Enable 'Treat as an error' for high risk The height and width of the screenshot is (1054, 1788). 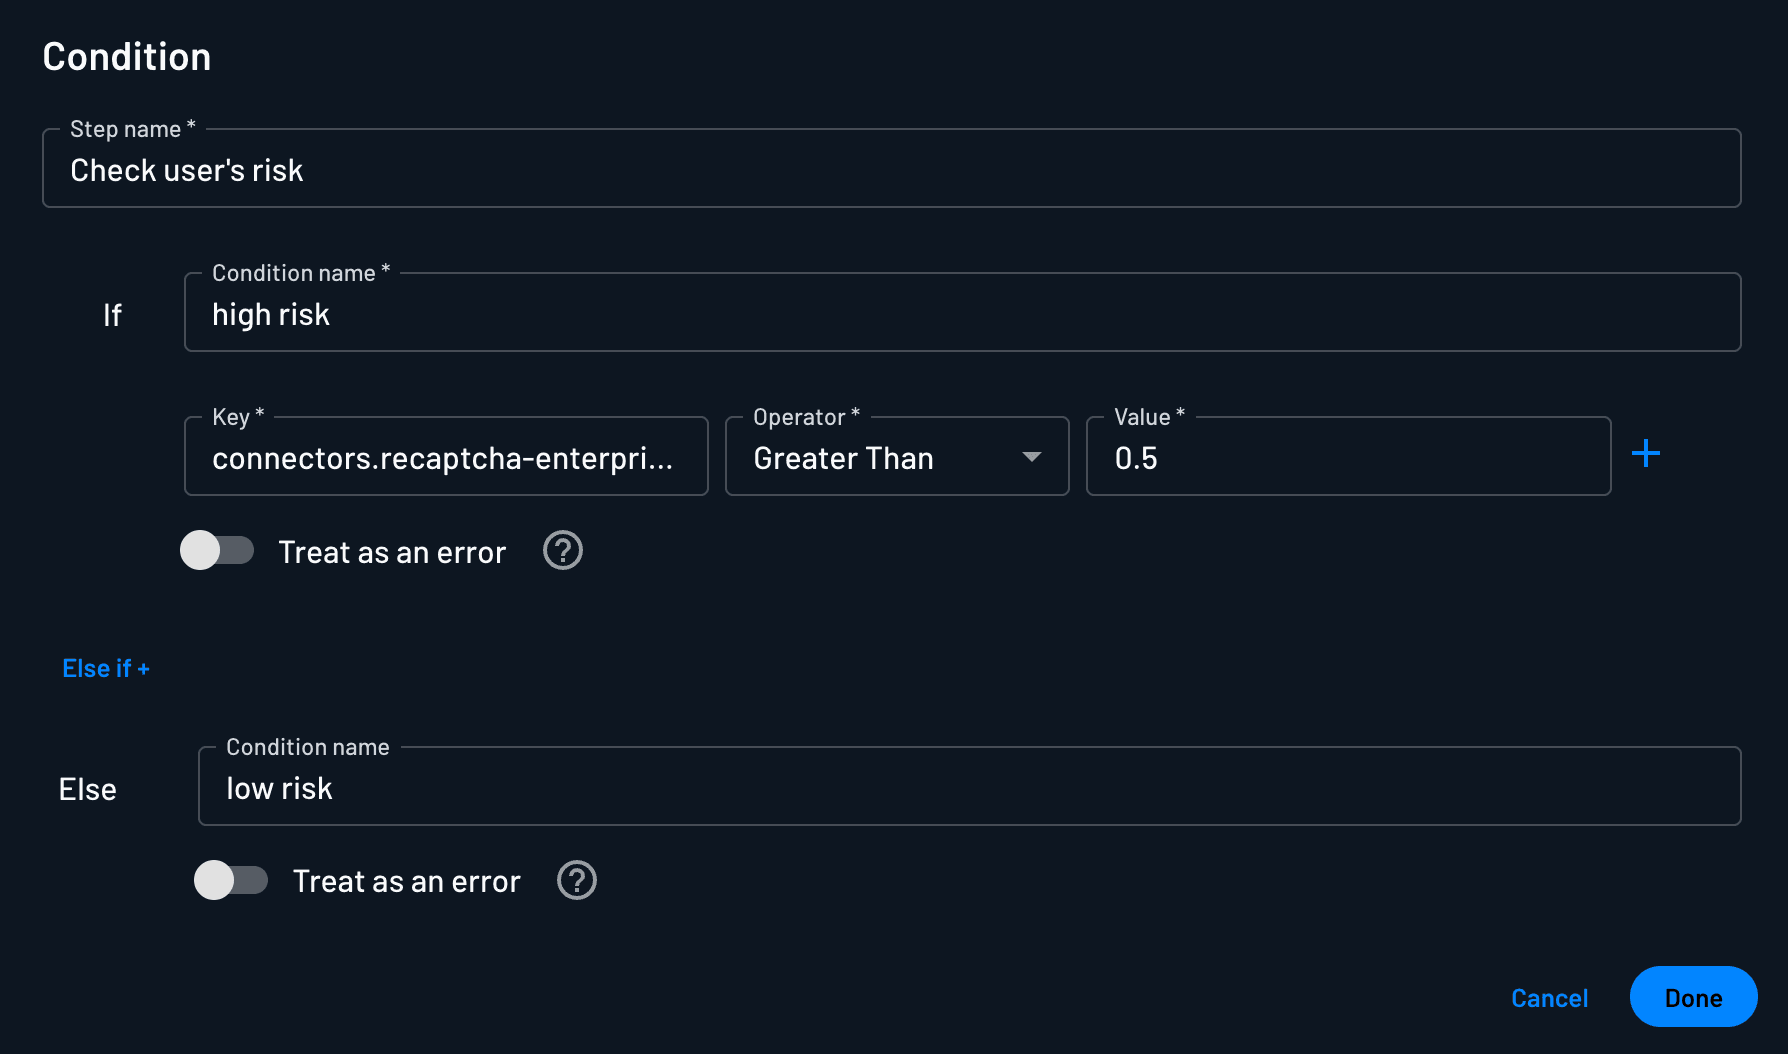click(217, 551)
